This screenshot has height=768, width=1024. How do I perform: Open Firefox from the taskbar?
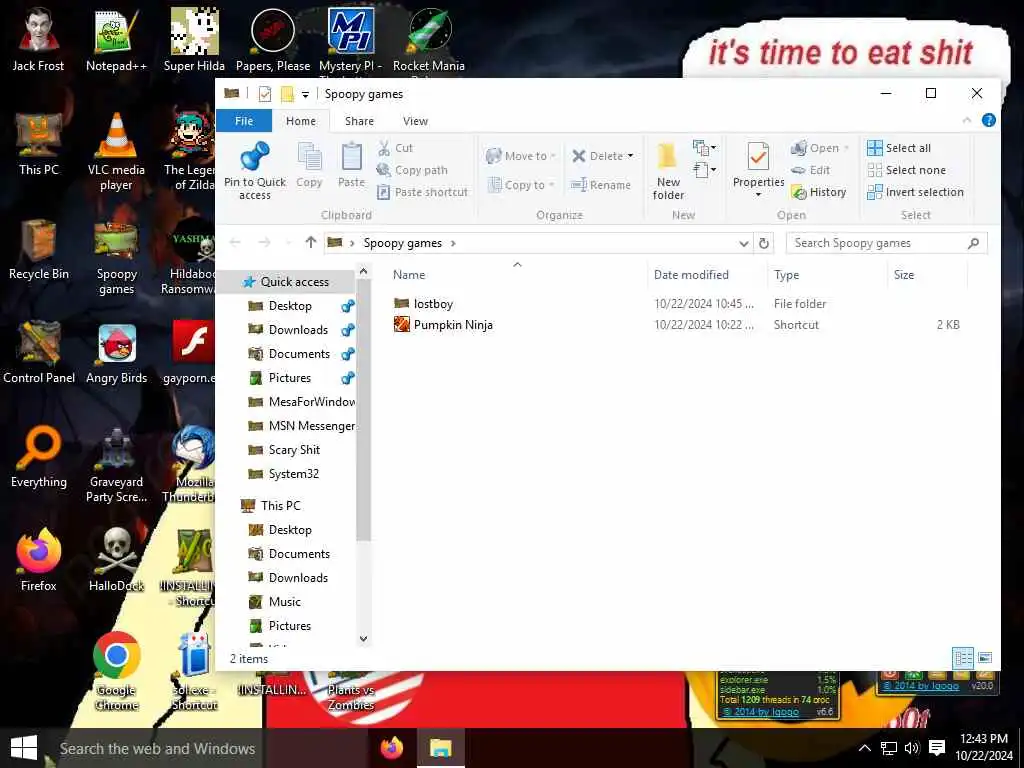pos(392,748)
